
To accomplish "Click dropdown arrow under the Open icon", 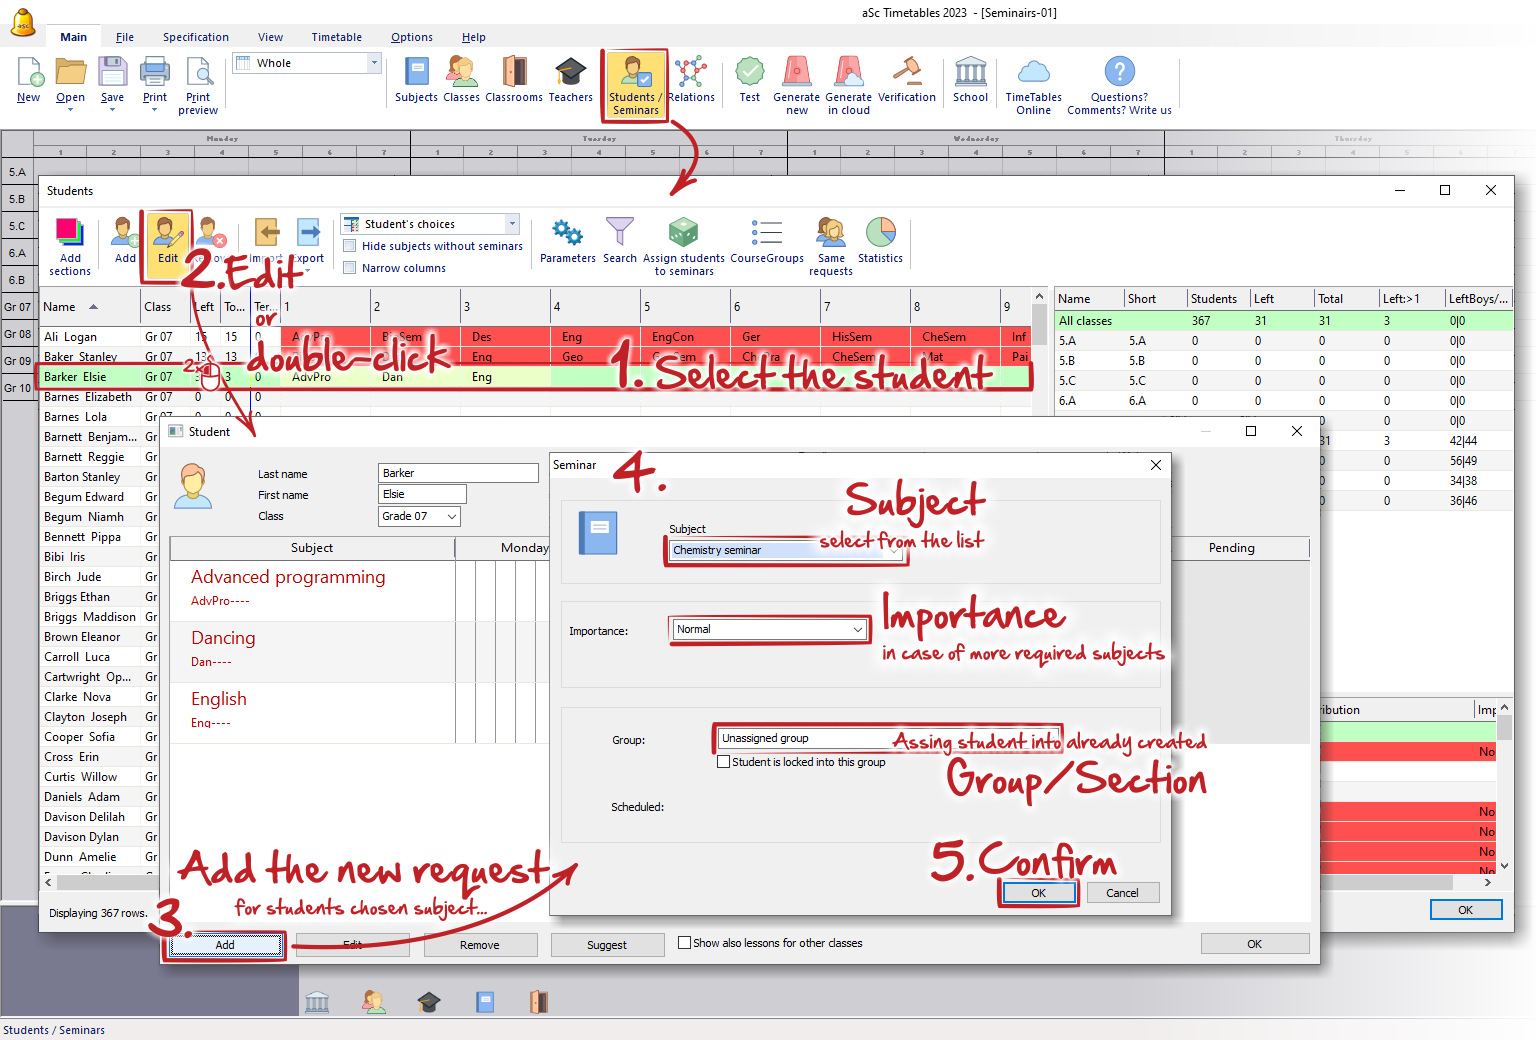I will point(70,110).
